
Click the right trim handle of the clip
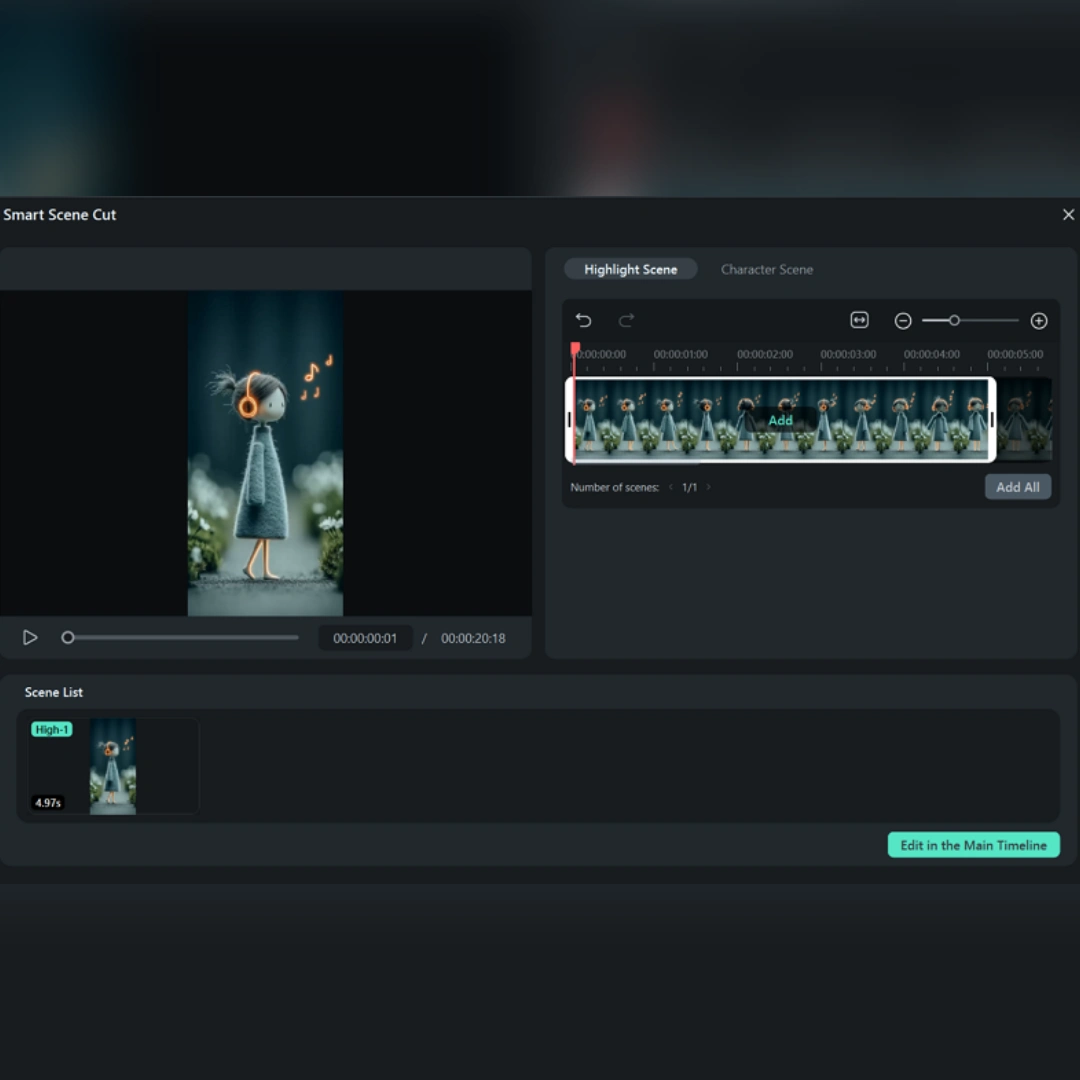point(992,419)
